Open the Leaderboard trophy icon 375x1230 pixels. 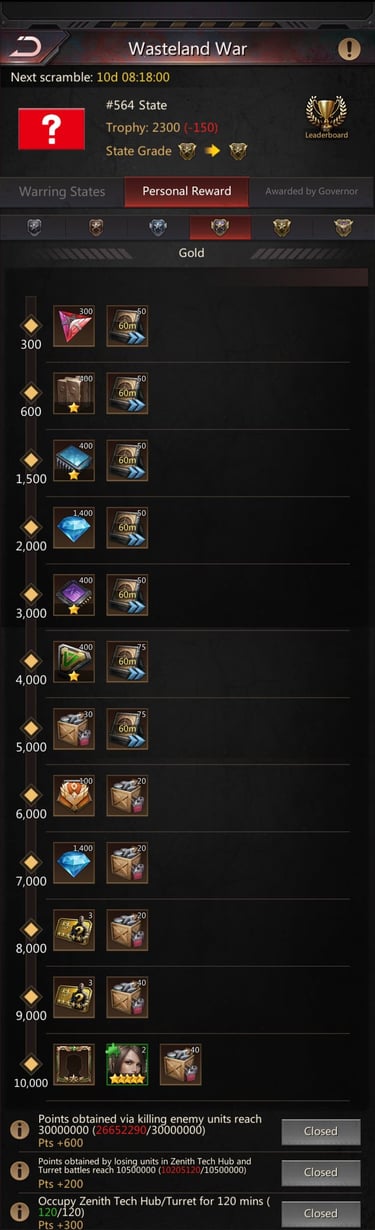[327, 116]
